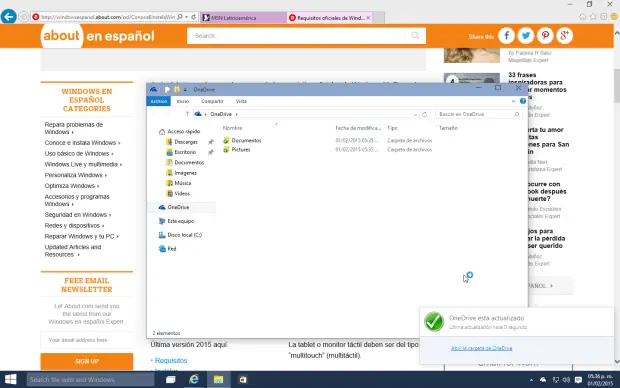The height and width of the screenshot is (388, 620).
Task: Open Task View from the taskbar
Action: (170, 380)
